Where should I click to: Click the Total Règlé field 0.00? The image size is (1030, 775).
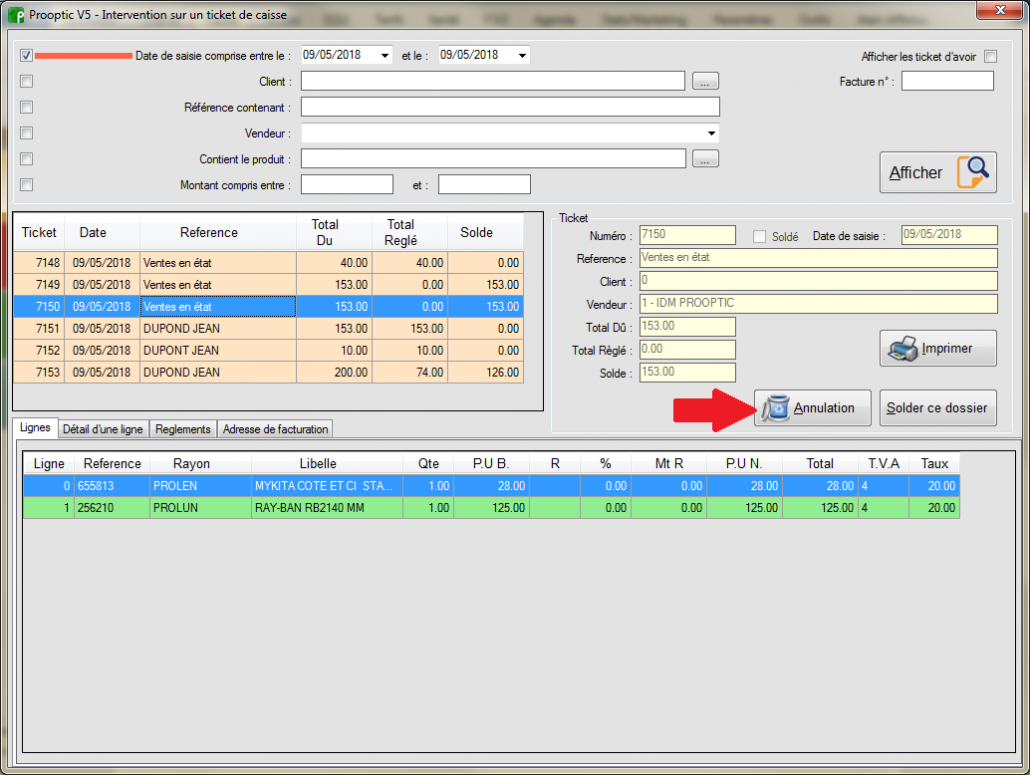687,349
